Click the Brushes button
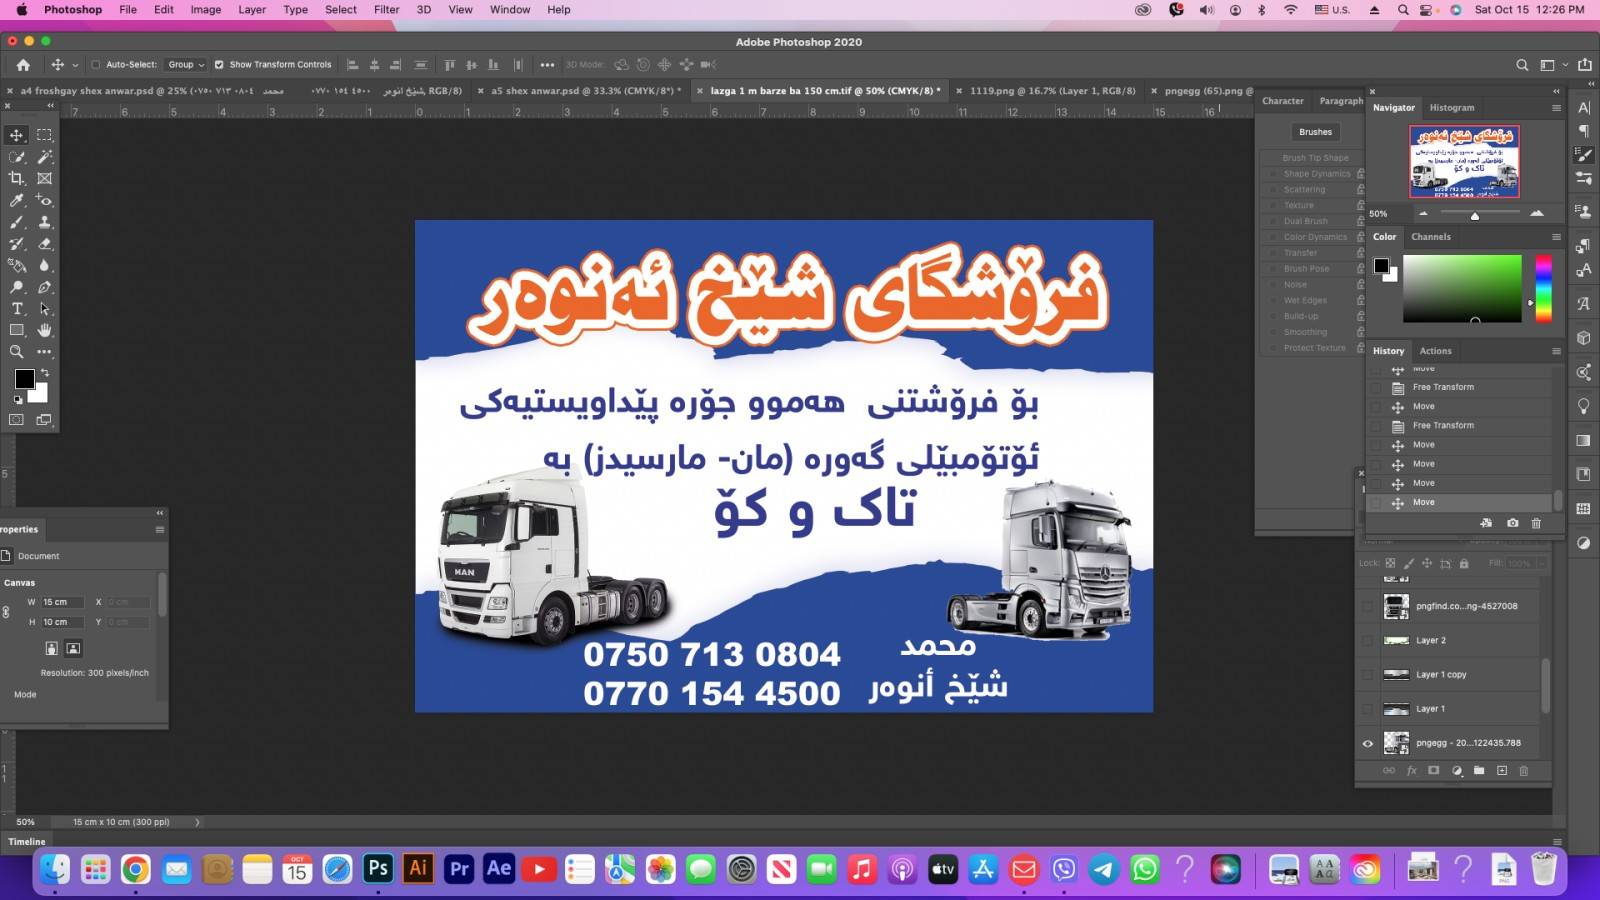 point(1315,132)
